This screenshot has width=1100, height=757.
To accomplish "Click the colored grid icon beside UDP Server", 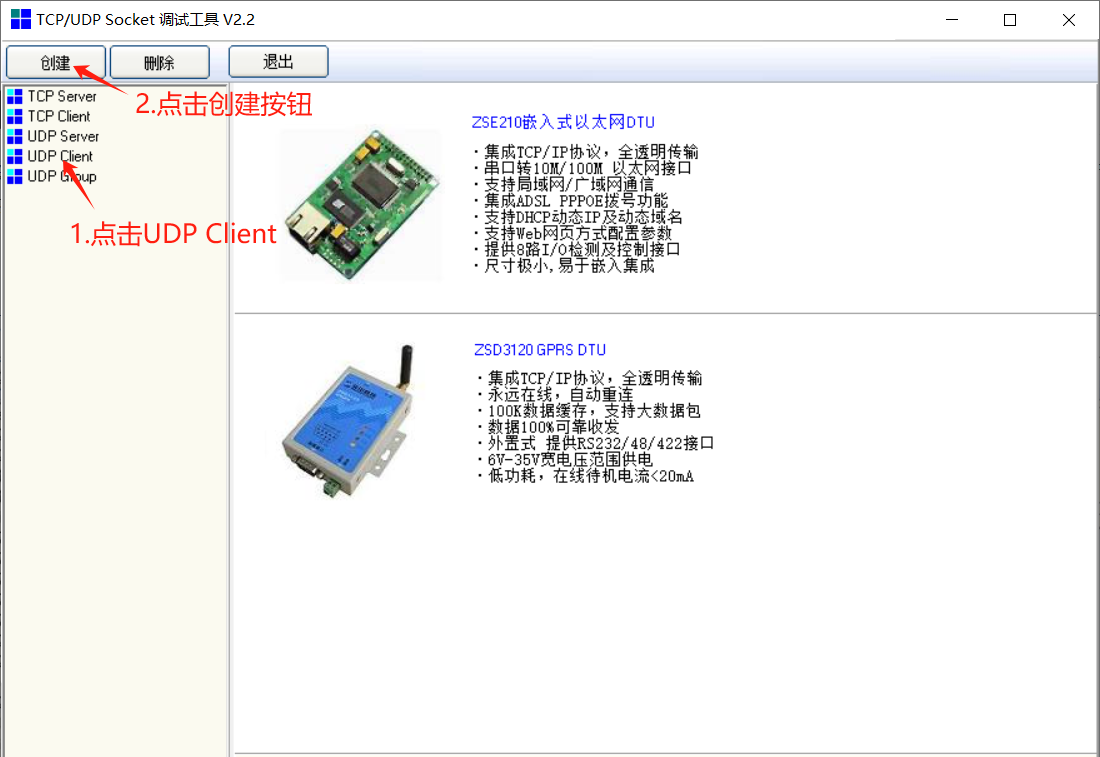I will pyautogui.click(x=14, y=136).
